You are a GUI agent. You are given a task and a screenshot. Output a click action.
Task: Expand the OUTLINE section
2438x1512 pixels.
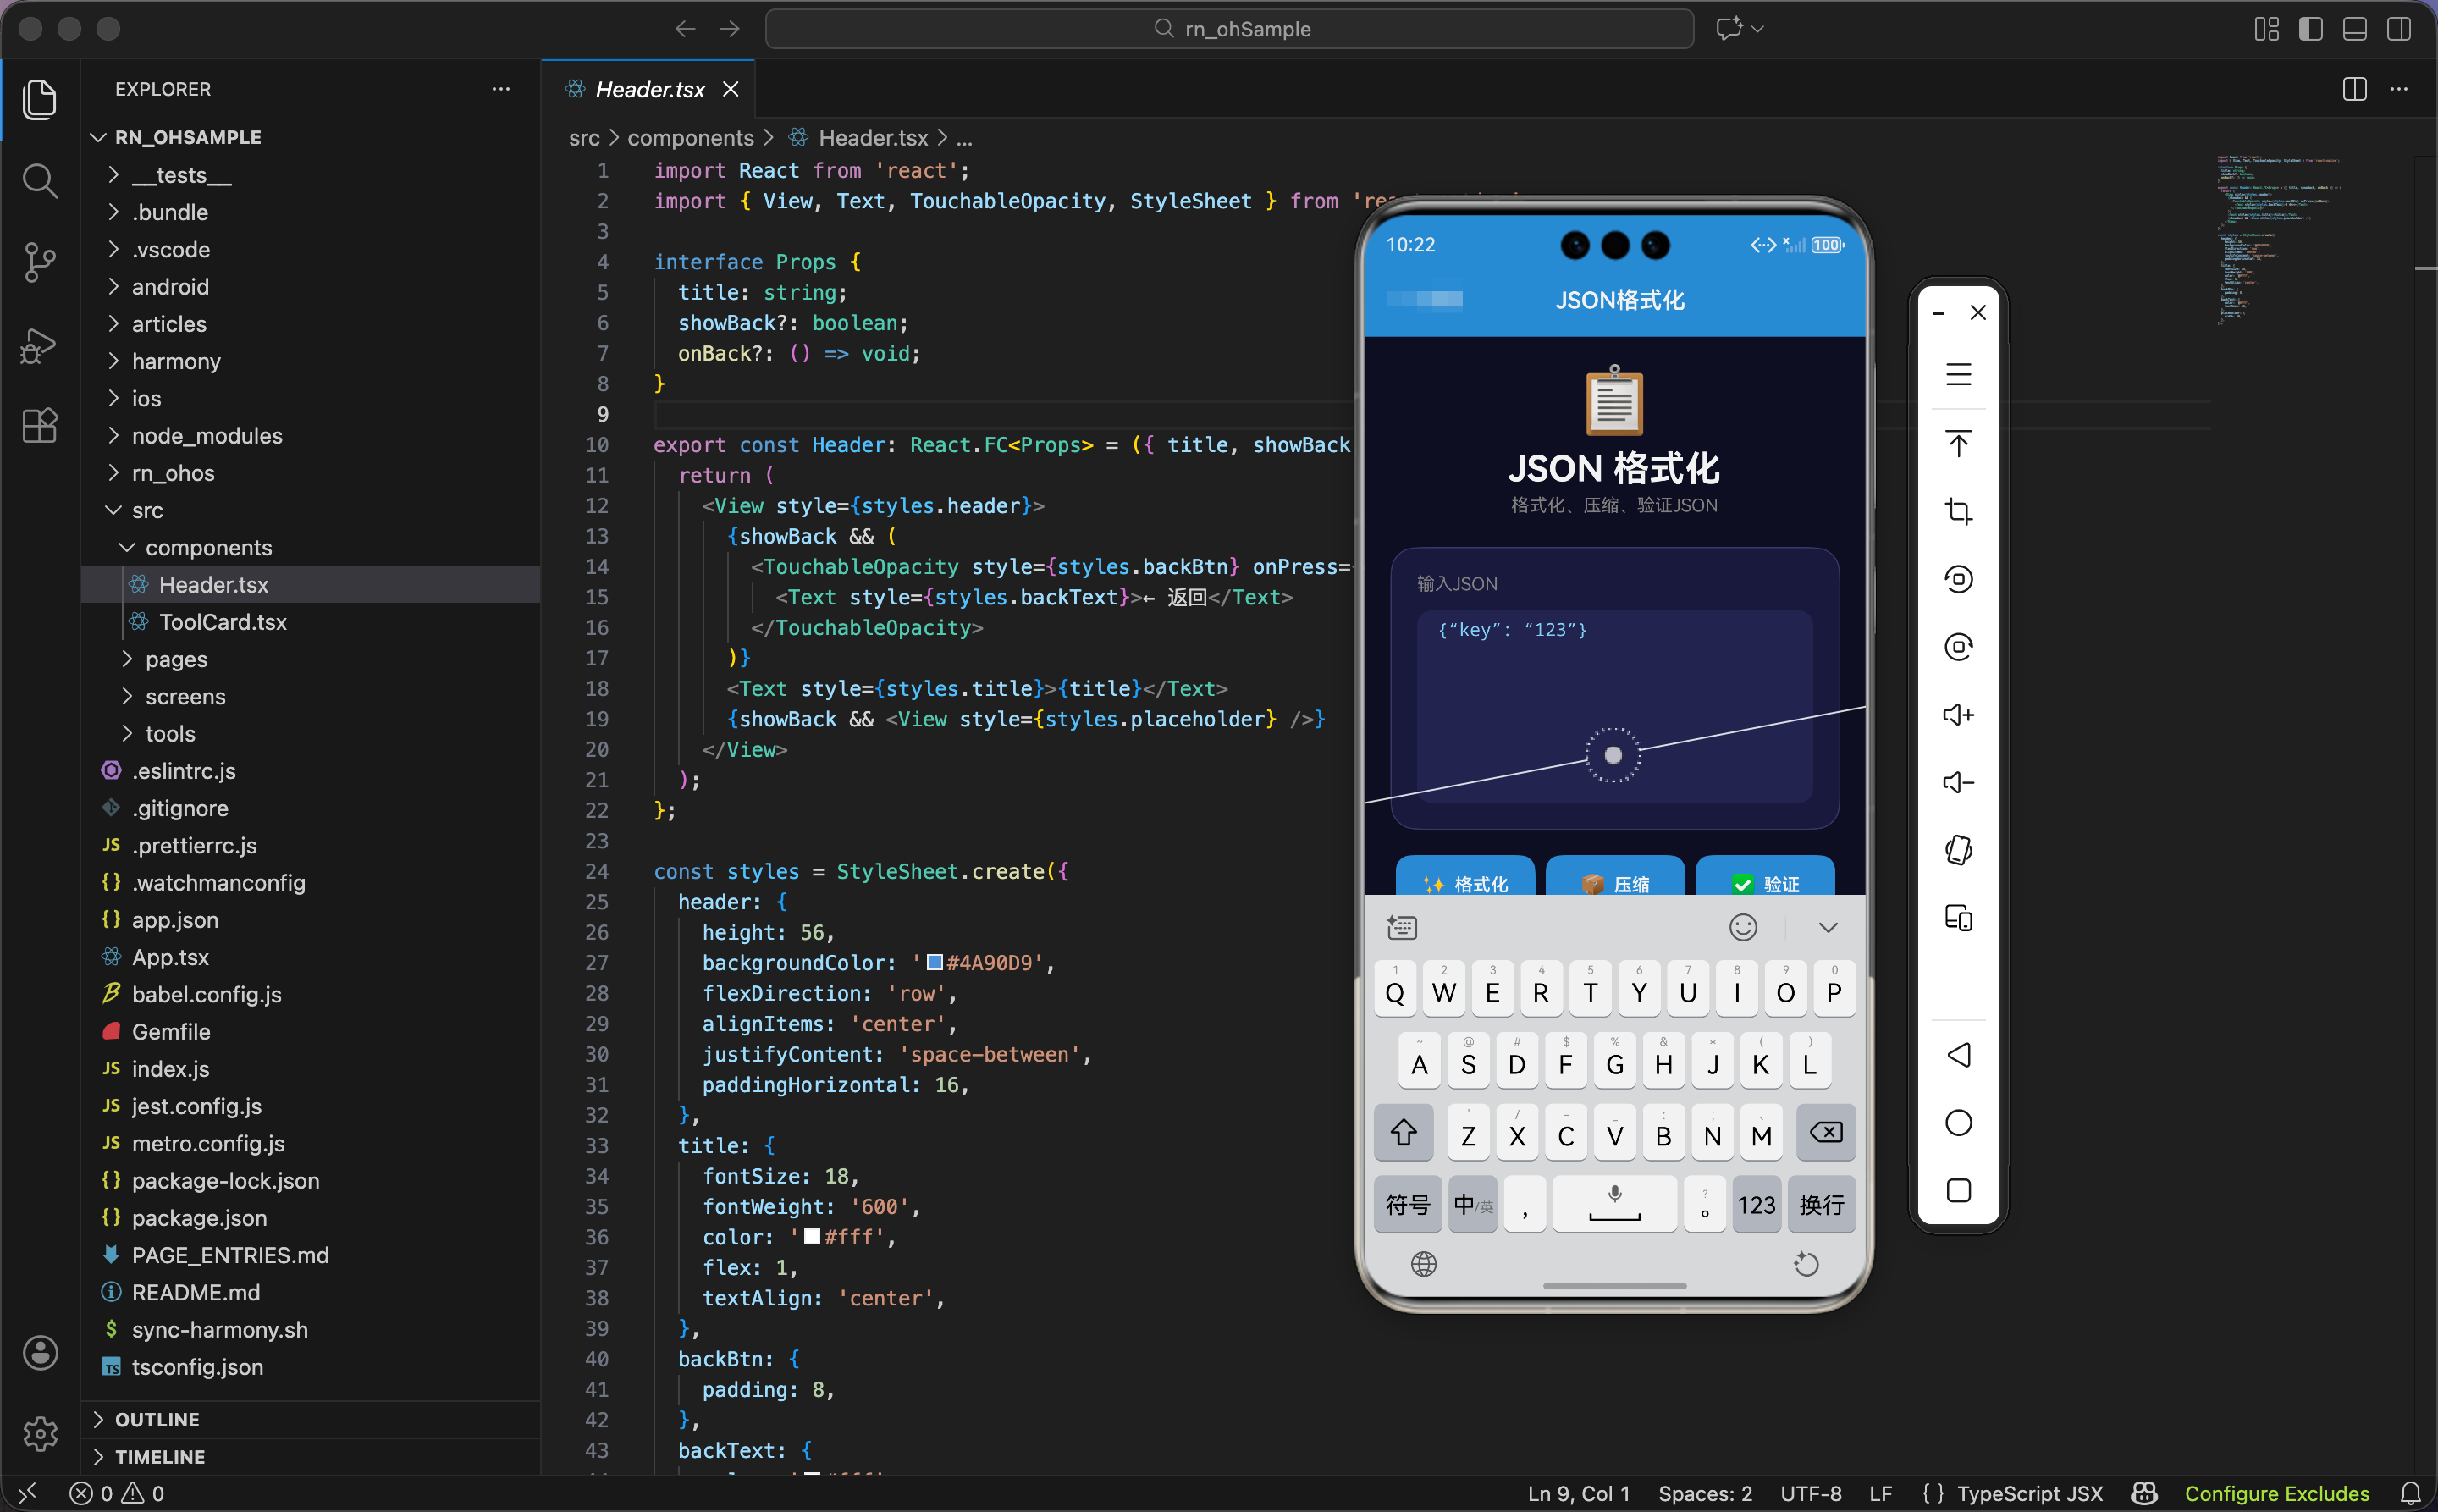157,1419
